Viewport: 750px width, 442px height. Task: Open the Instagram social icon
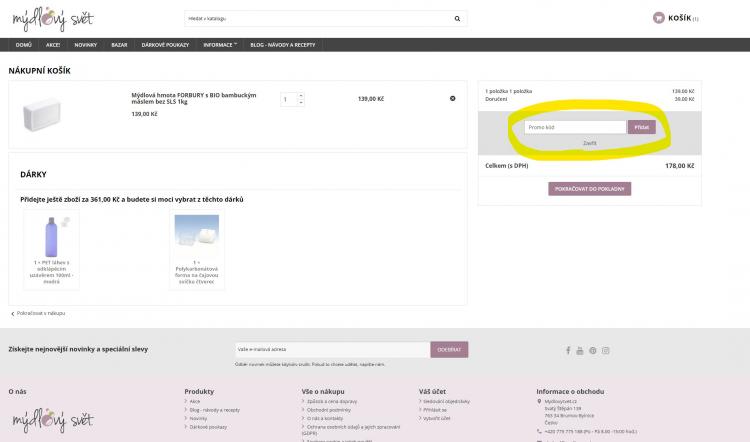(606, 350)
